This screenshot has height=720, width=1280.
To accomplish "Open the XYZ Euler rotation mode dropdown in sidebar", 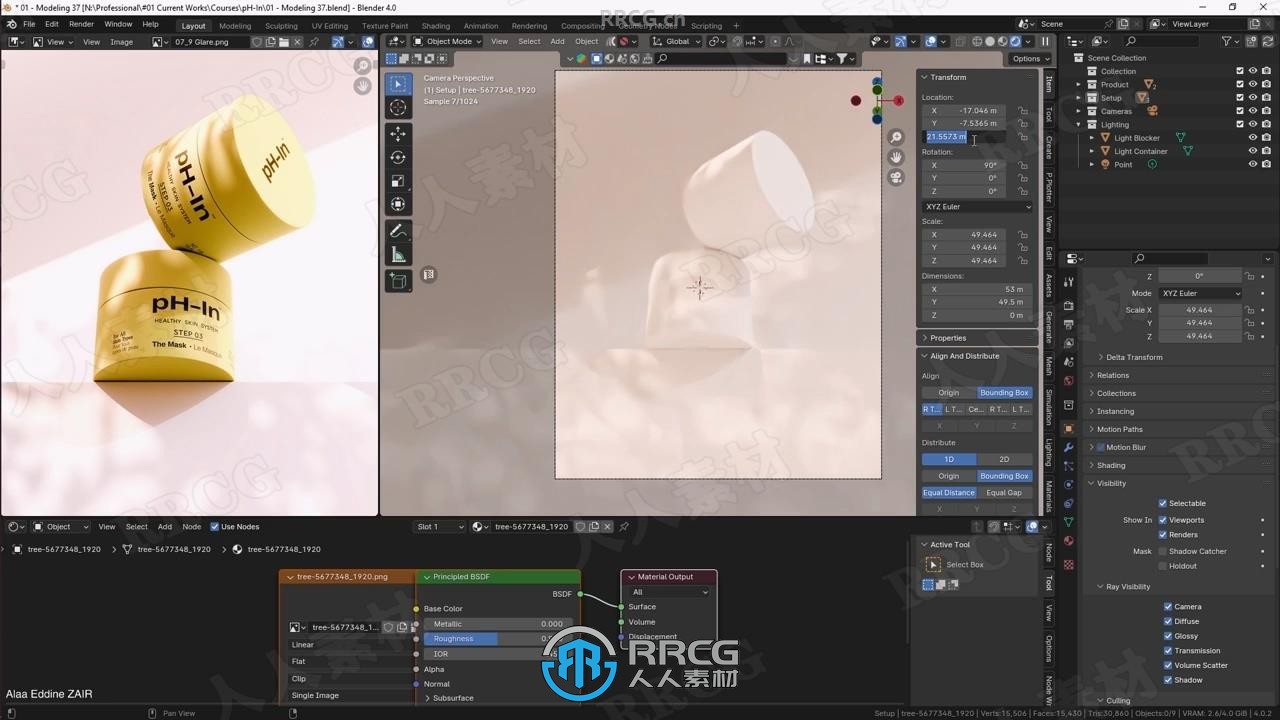I will 977,207.
